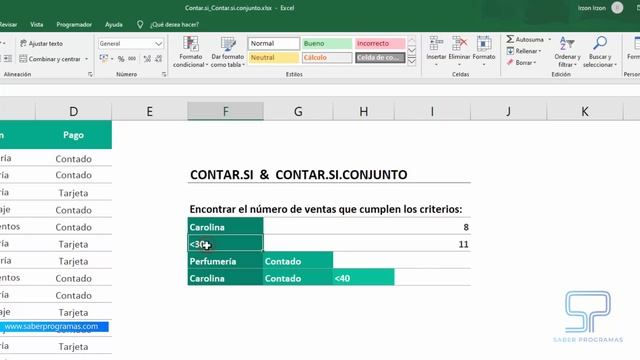Screen dimensions: 640x360
Task: Open Ordenar y filtrar menu
Action: point(567,52)
